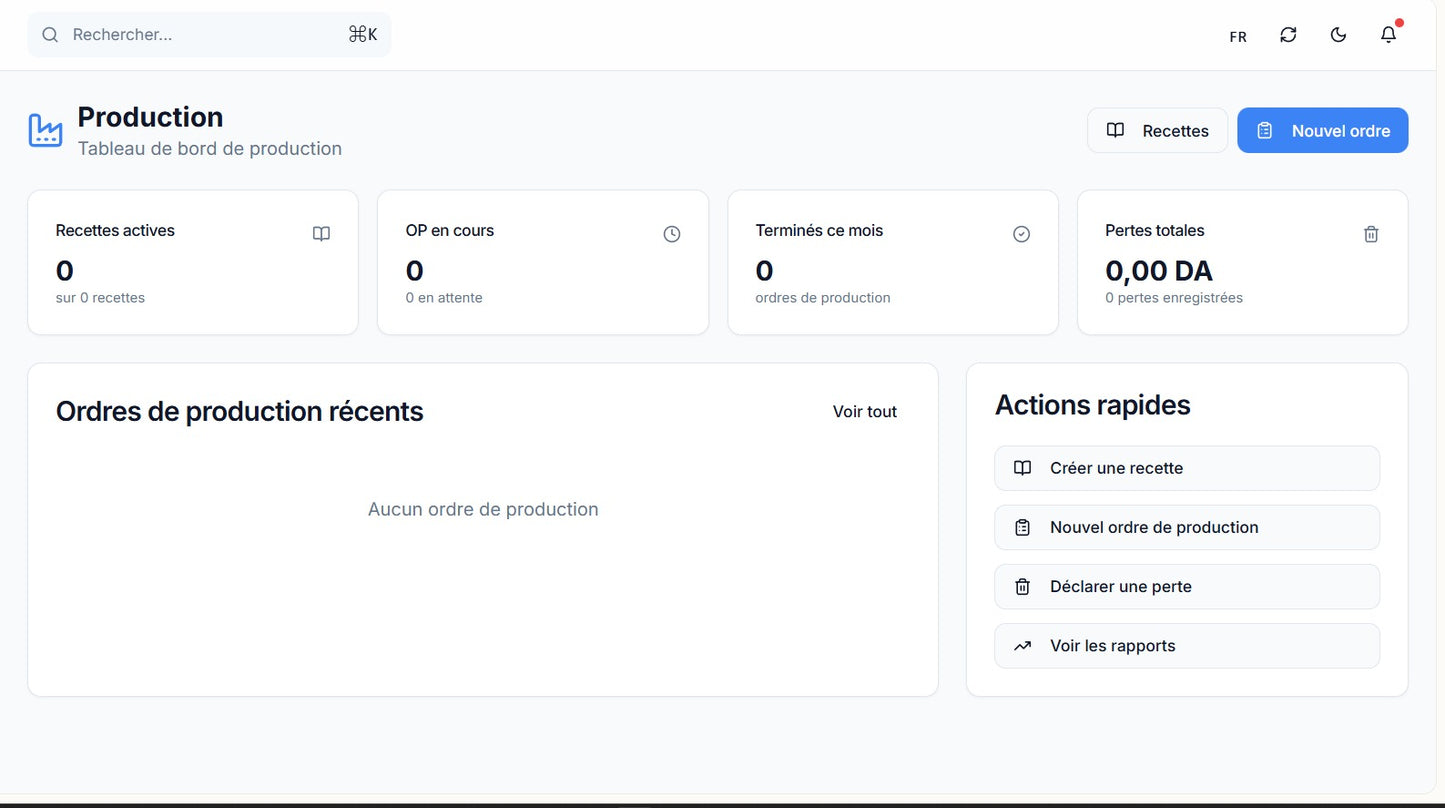Toggle dark mode with the moon icon
Viewport: 1445px width, 808px height.
pos(1338,35)
